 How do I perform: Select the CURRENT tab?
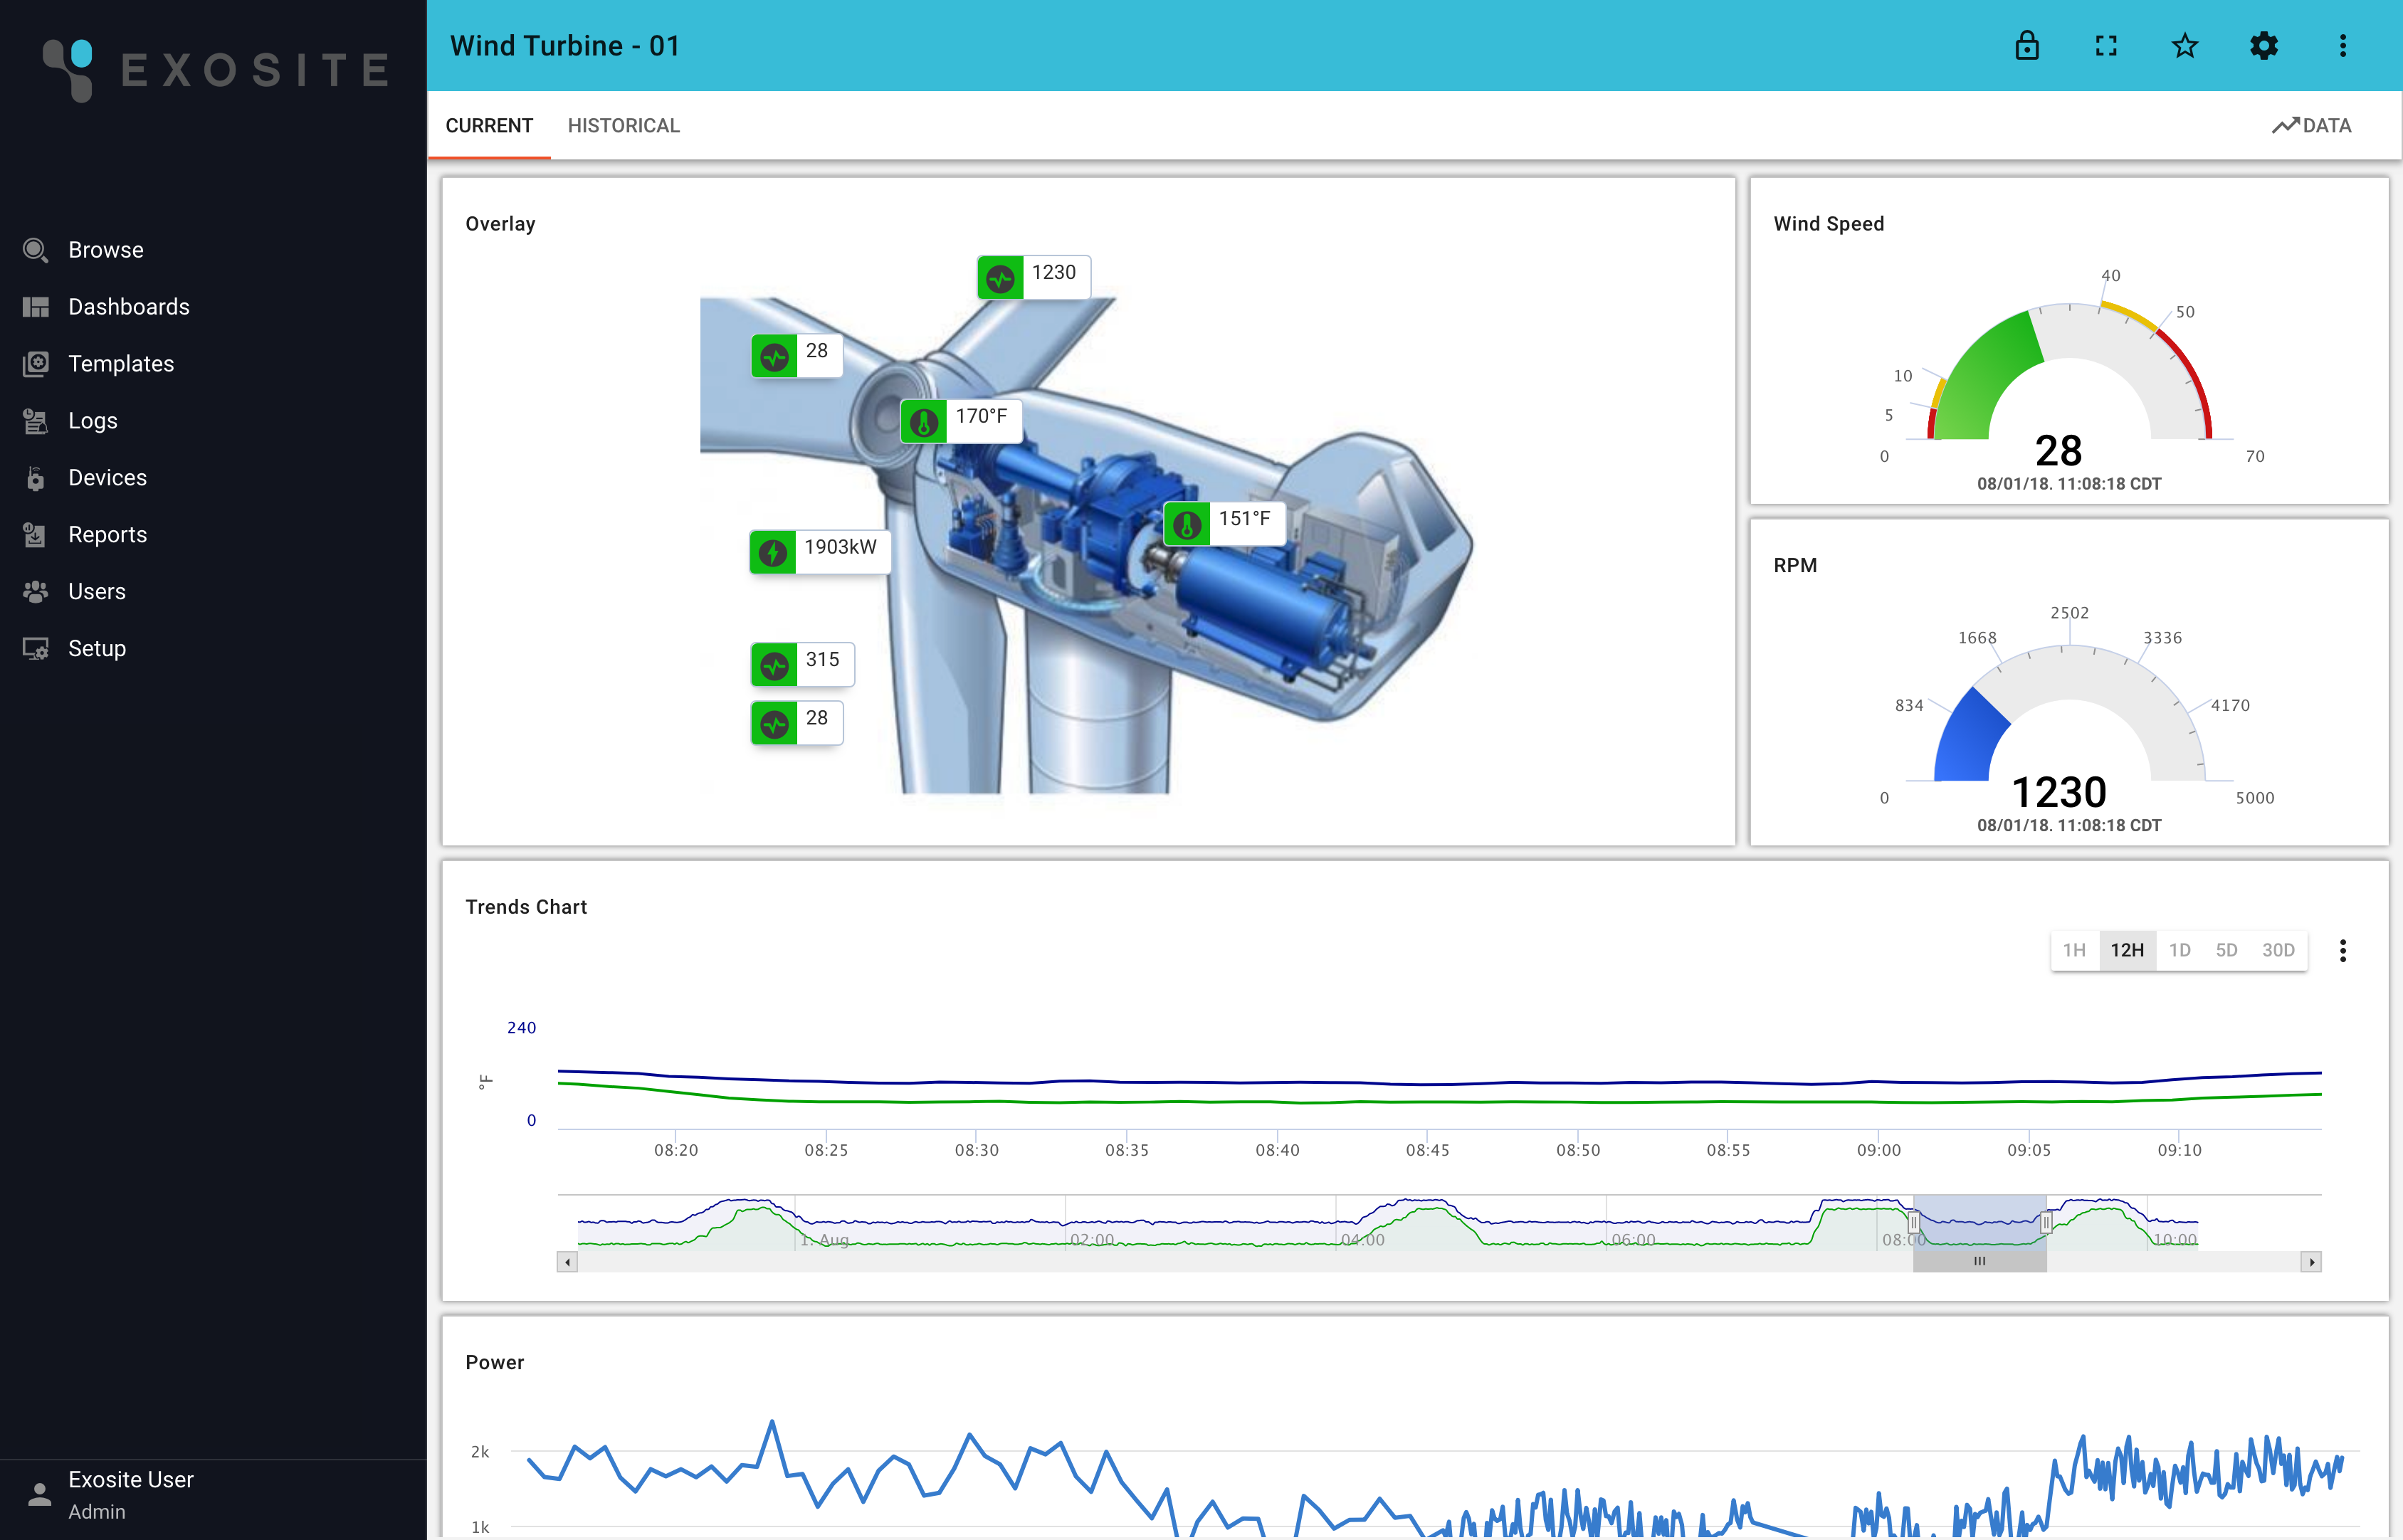489,125
